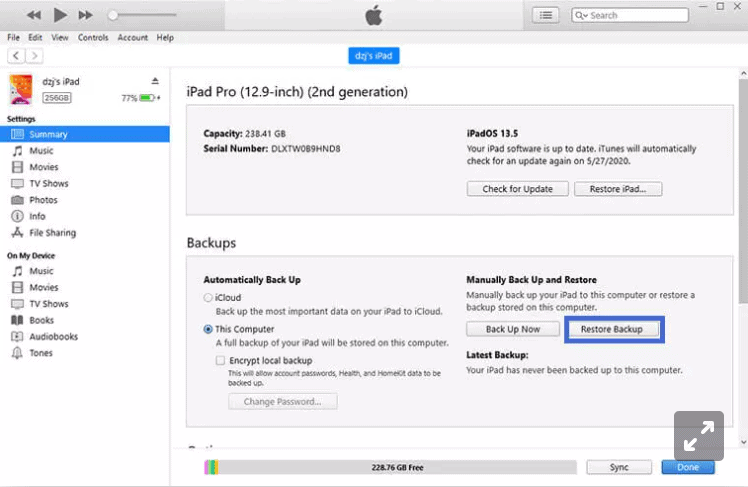The width and height of the screenshot is (748, 487).
Task: Open the list view button
Action: click(x=546, y=15)
